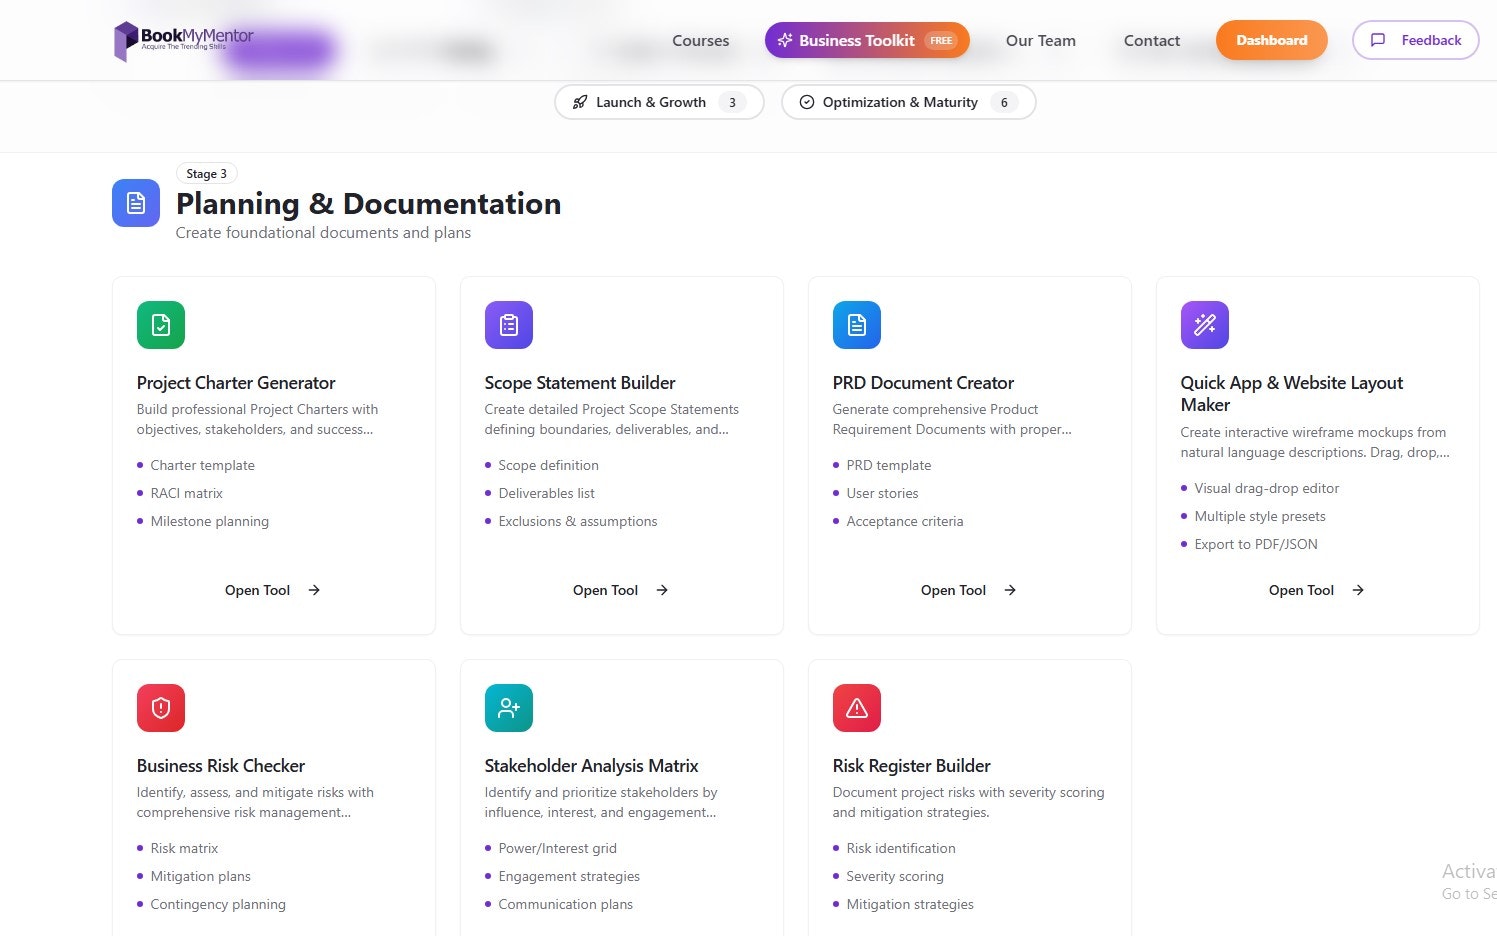Click the Business Risk Checker shield icon
Viewport: 1497px width, 936px height.
click(160, 707)
